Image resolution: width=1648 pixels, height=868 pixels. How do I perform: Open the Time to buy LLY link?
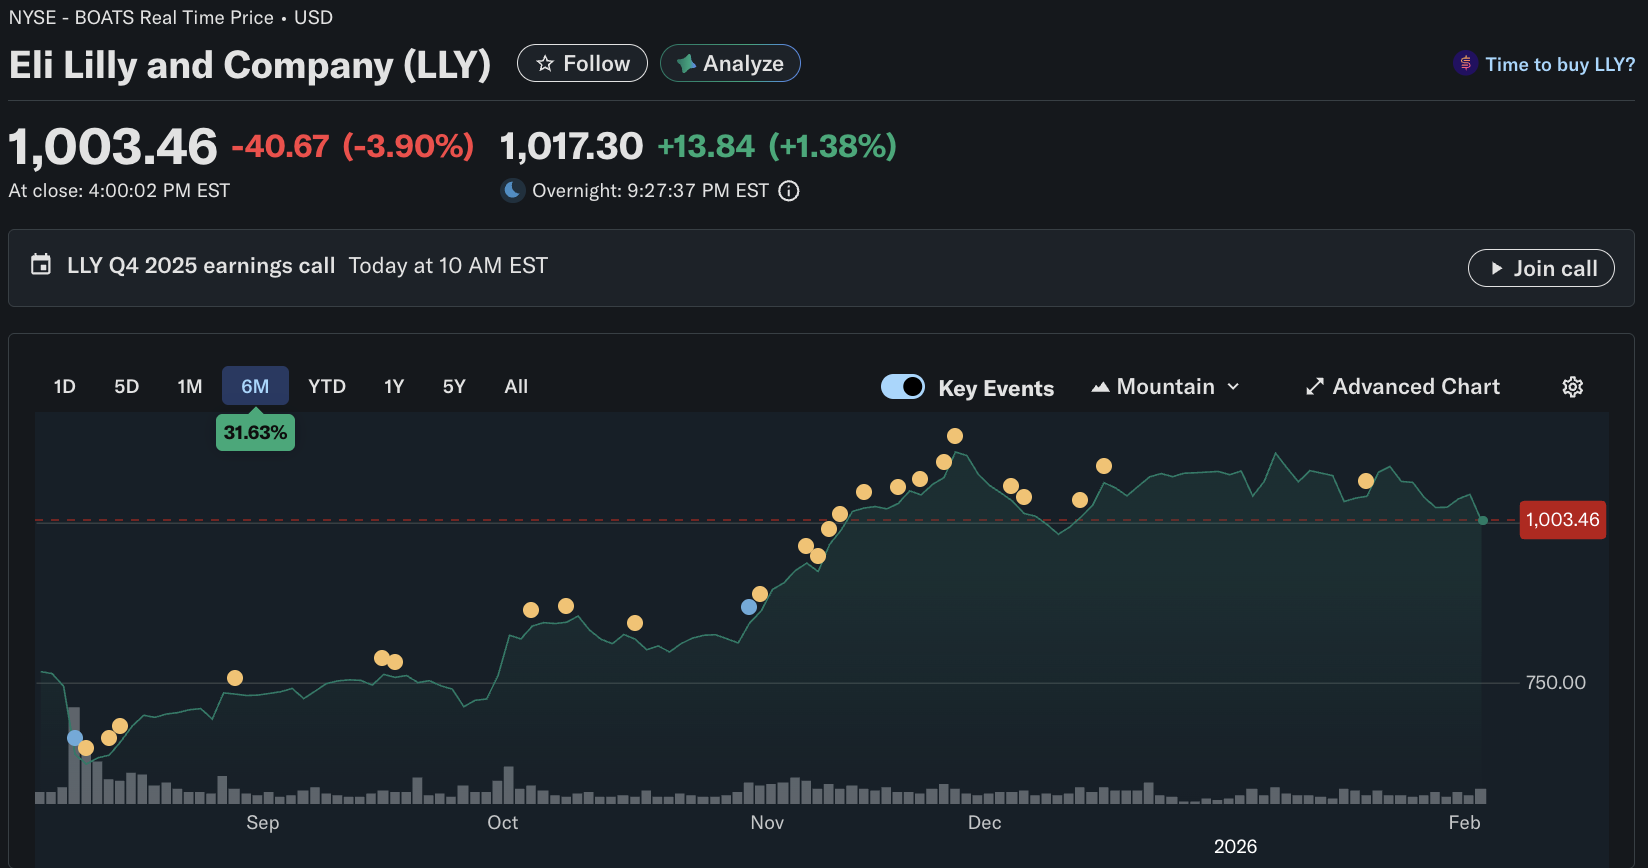click(x=1559, y=64)
